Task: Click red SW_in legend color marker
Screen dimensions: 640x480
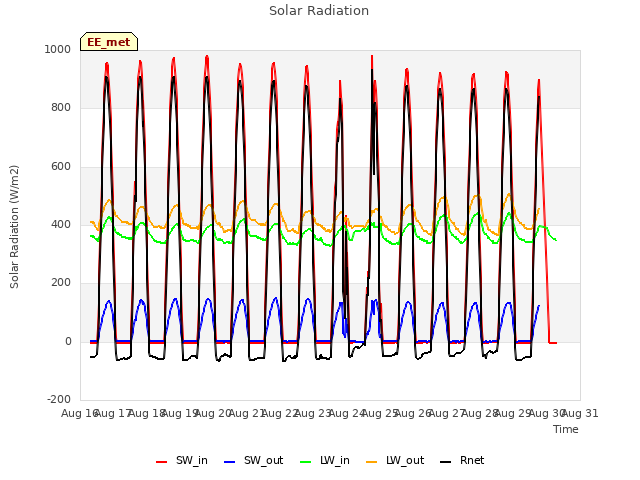Action: pyautogui.click(x=162, y=462)
